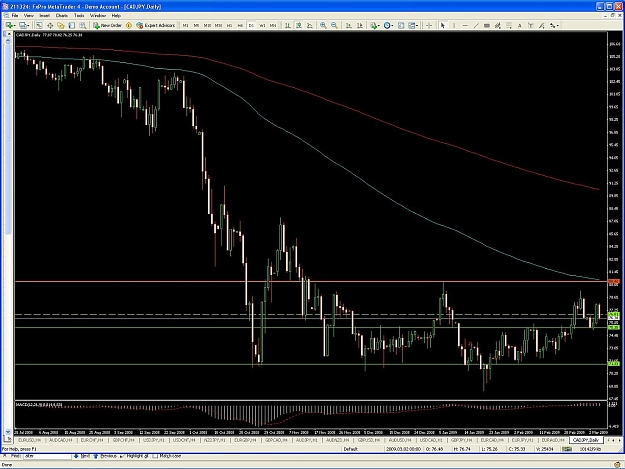Image resolution: width=625 pixels, height=469 pixels.
Task: Open the Window menu
Action: pyautogui.click(x=98, y=16)
